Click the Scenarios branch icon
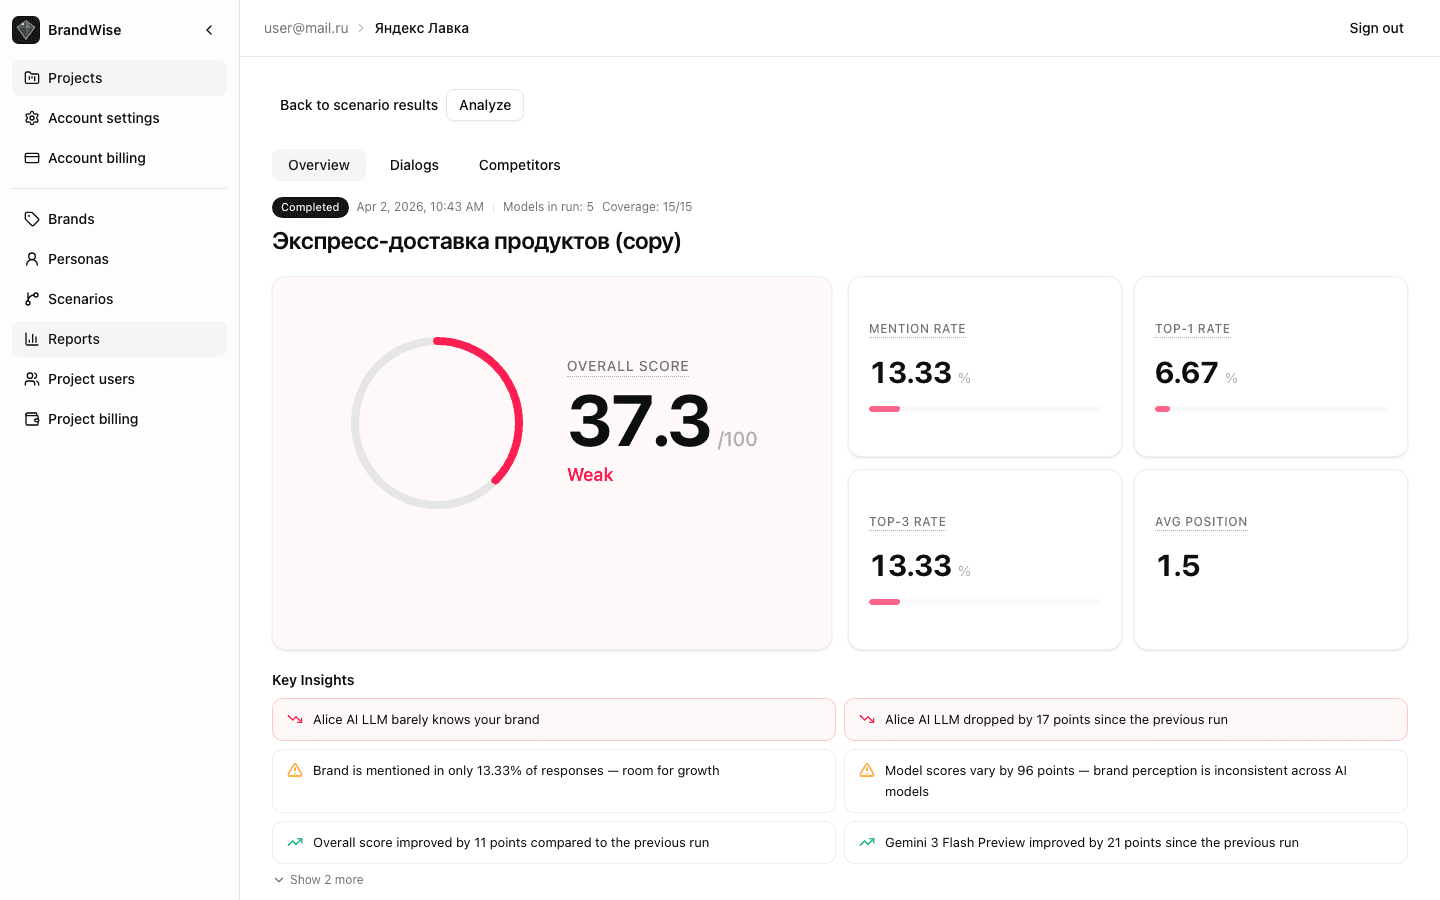The image size is (1440, 900). pyautogui.click(x=31, y=298)
